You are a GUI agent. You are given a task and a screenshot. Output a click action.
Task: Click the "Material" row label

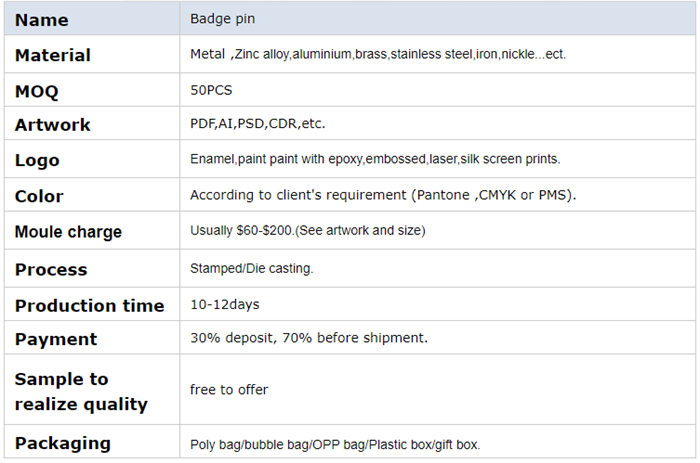click(x=53, y=55)
